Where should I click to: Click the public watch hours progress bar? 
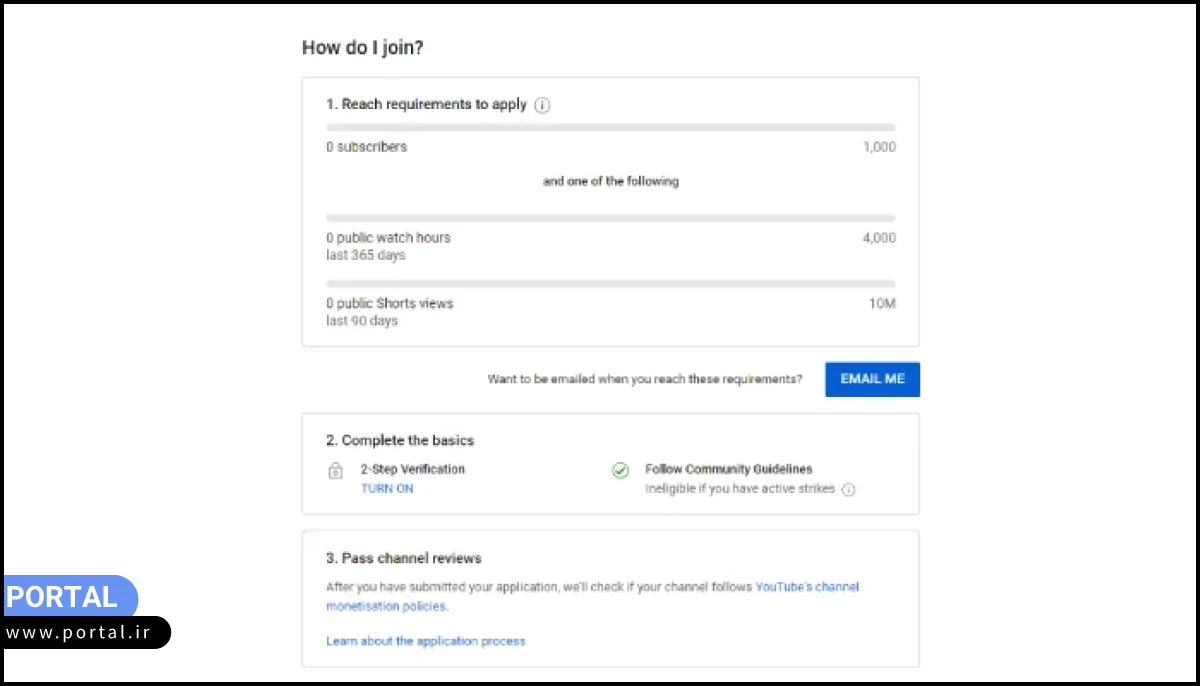610,218
